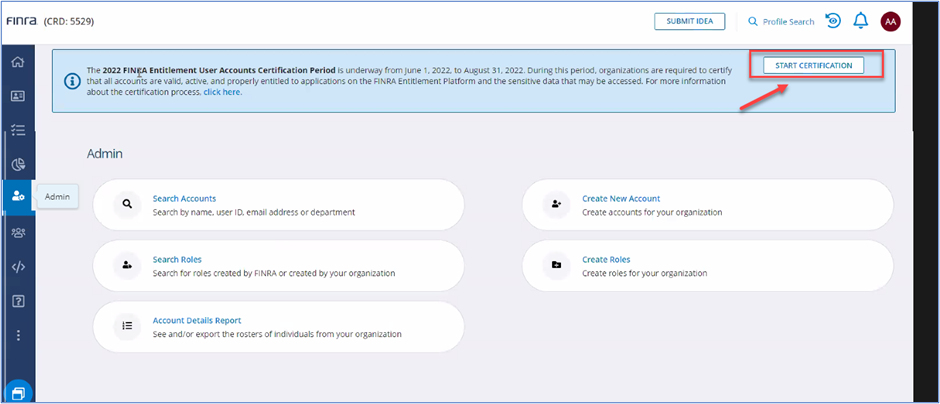940x404 pixels.
Task: Click the recently viewed eye icon
Action: coord(833,21)
